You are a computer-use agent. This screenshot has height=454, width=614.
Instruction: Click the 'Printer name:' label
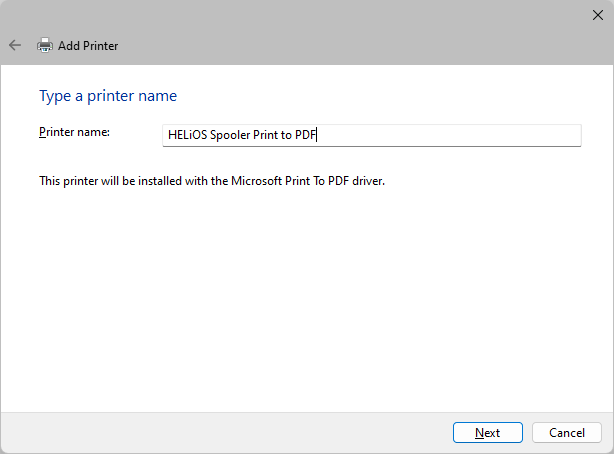tap(74, 132)
